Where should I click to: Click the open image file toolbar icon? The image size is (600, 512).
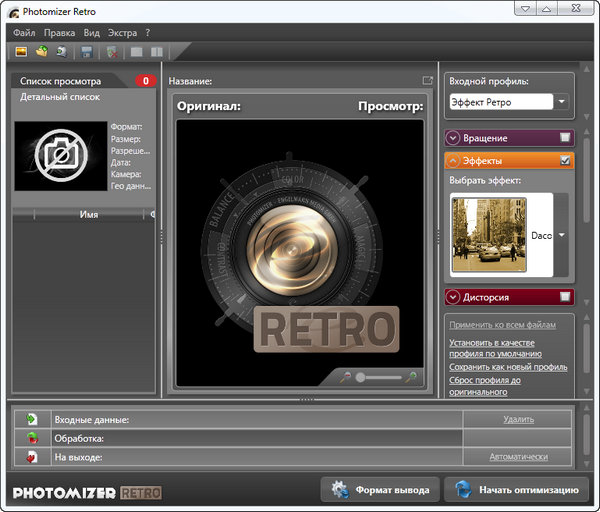(20, 51)
